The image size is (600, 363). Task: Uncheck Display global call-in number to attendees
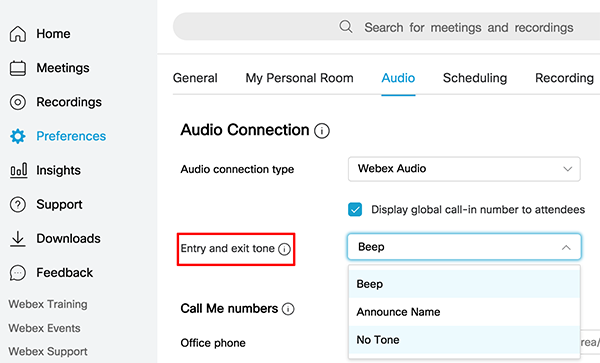pyautogui.click(x=355, y=210)
